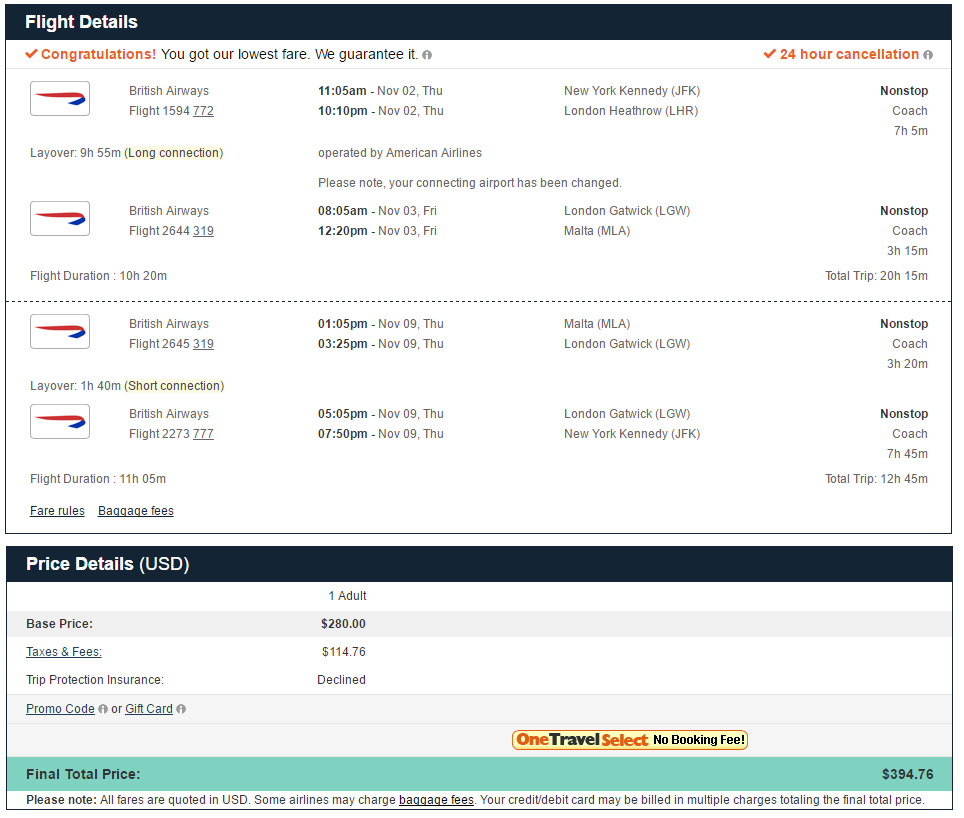Click 'Total Trip: 20h 15m' text
The image size is (964, 818).
coord(876,275)
